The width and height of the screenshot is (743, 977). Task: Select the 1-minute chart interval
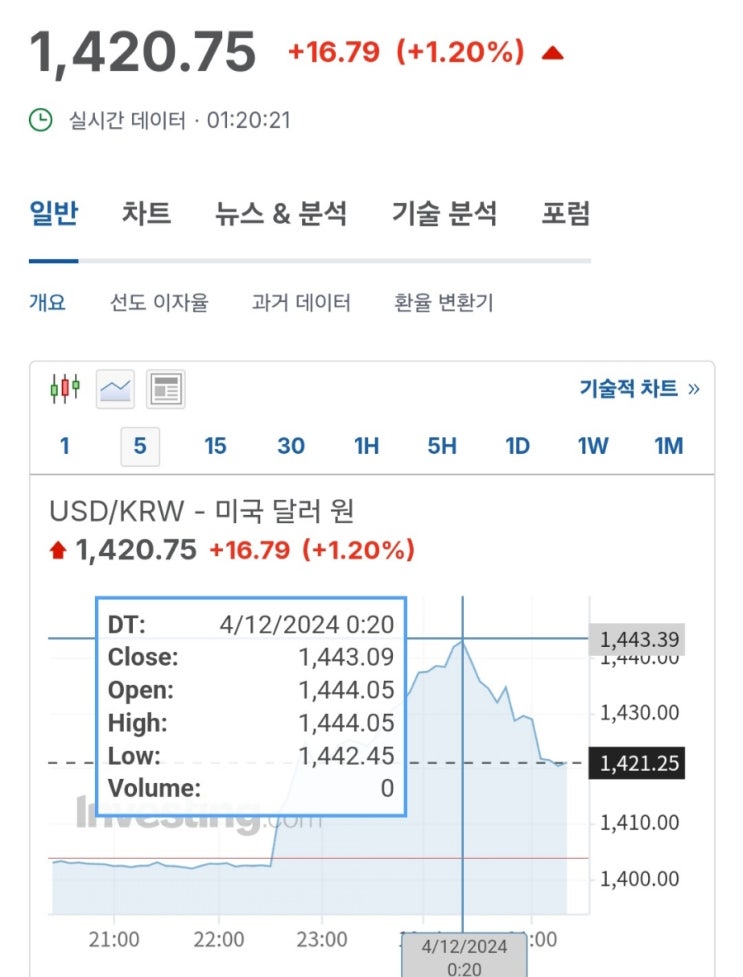(65, 446)
